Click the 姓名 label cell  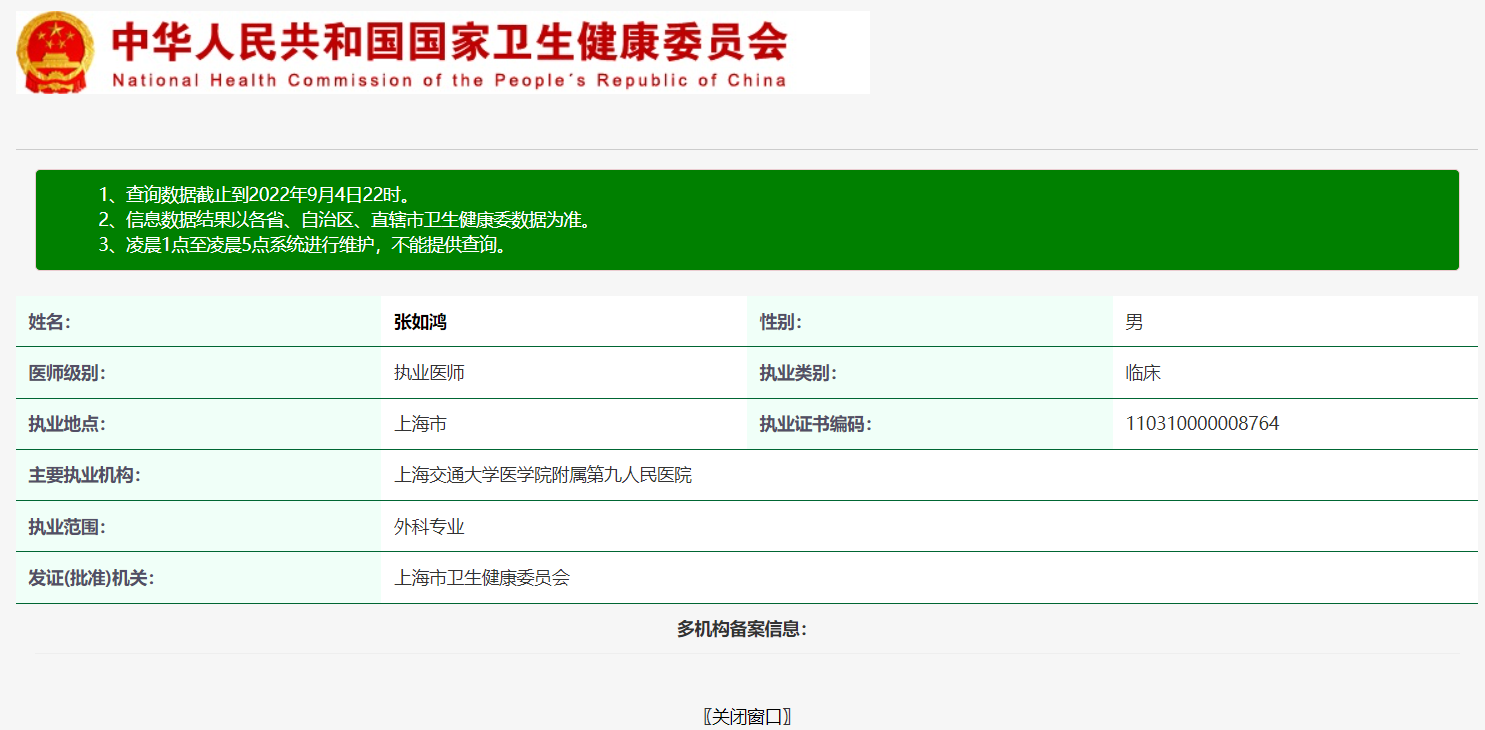199,321
